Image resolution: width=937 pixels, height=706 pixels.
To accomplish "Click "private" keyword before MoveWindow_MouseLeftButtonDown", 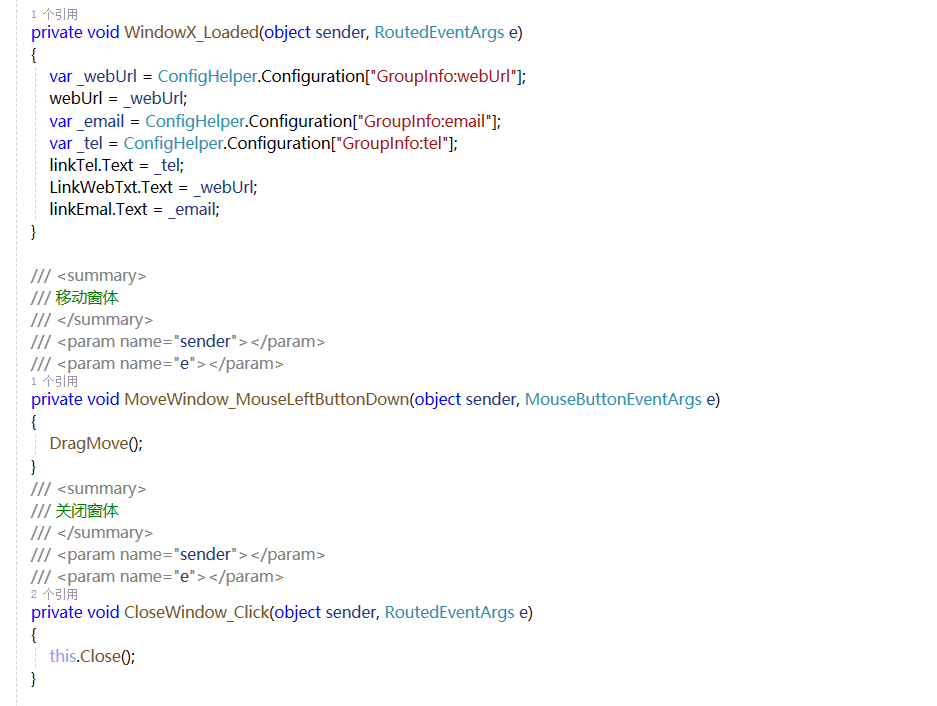I will tap(57, 399).
